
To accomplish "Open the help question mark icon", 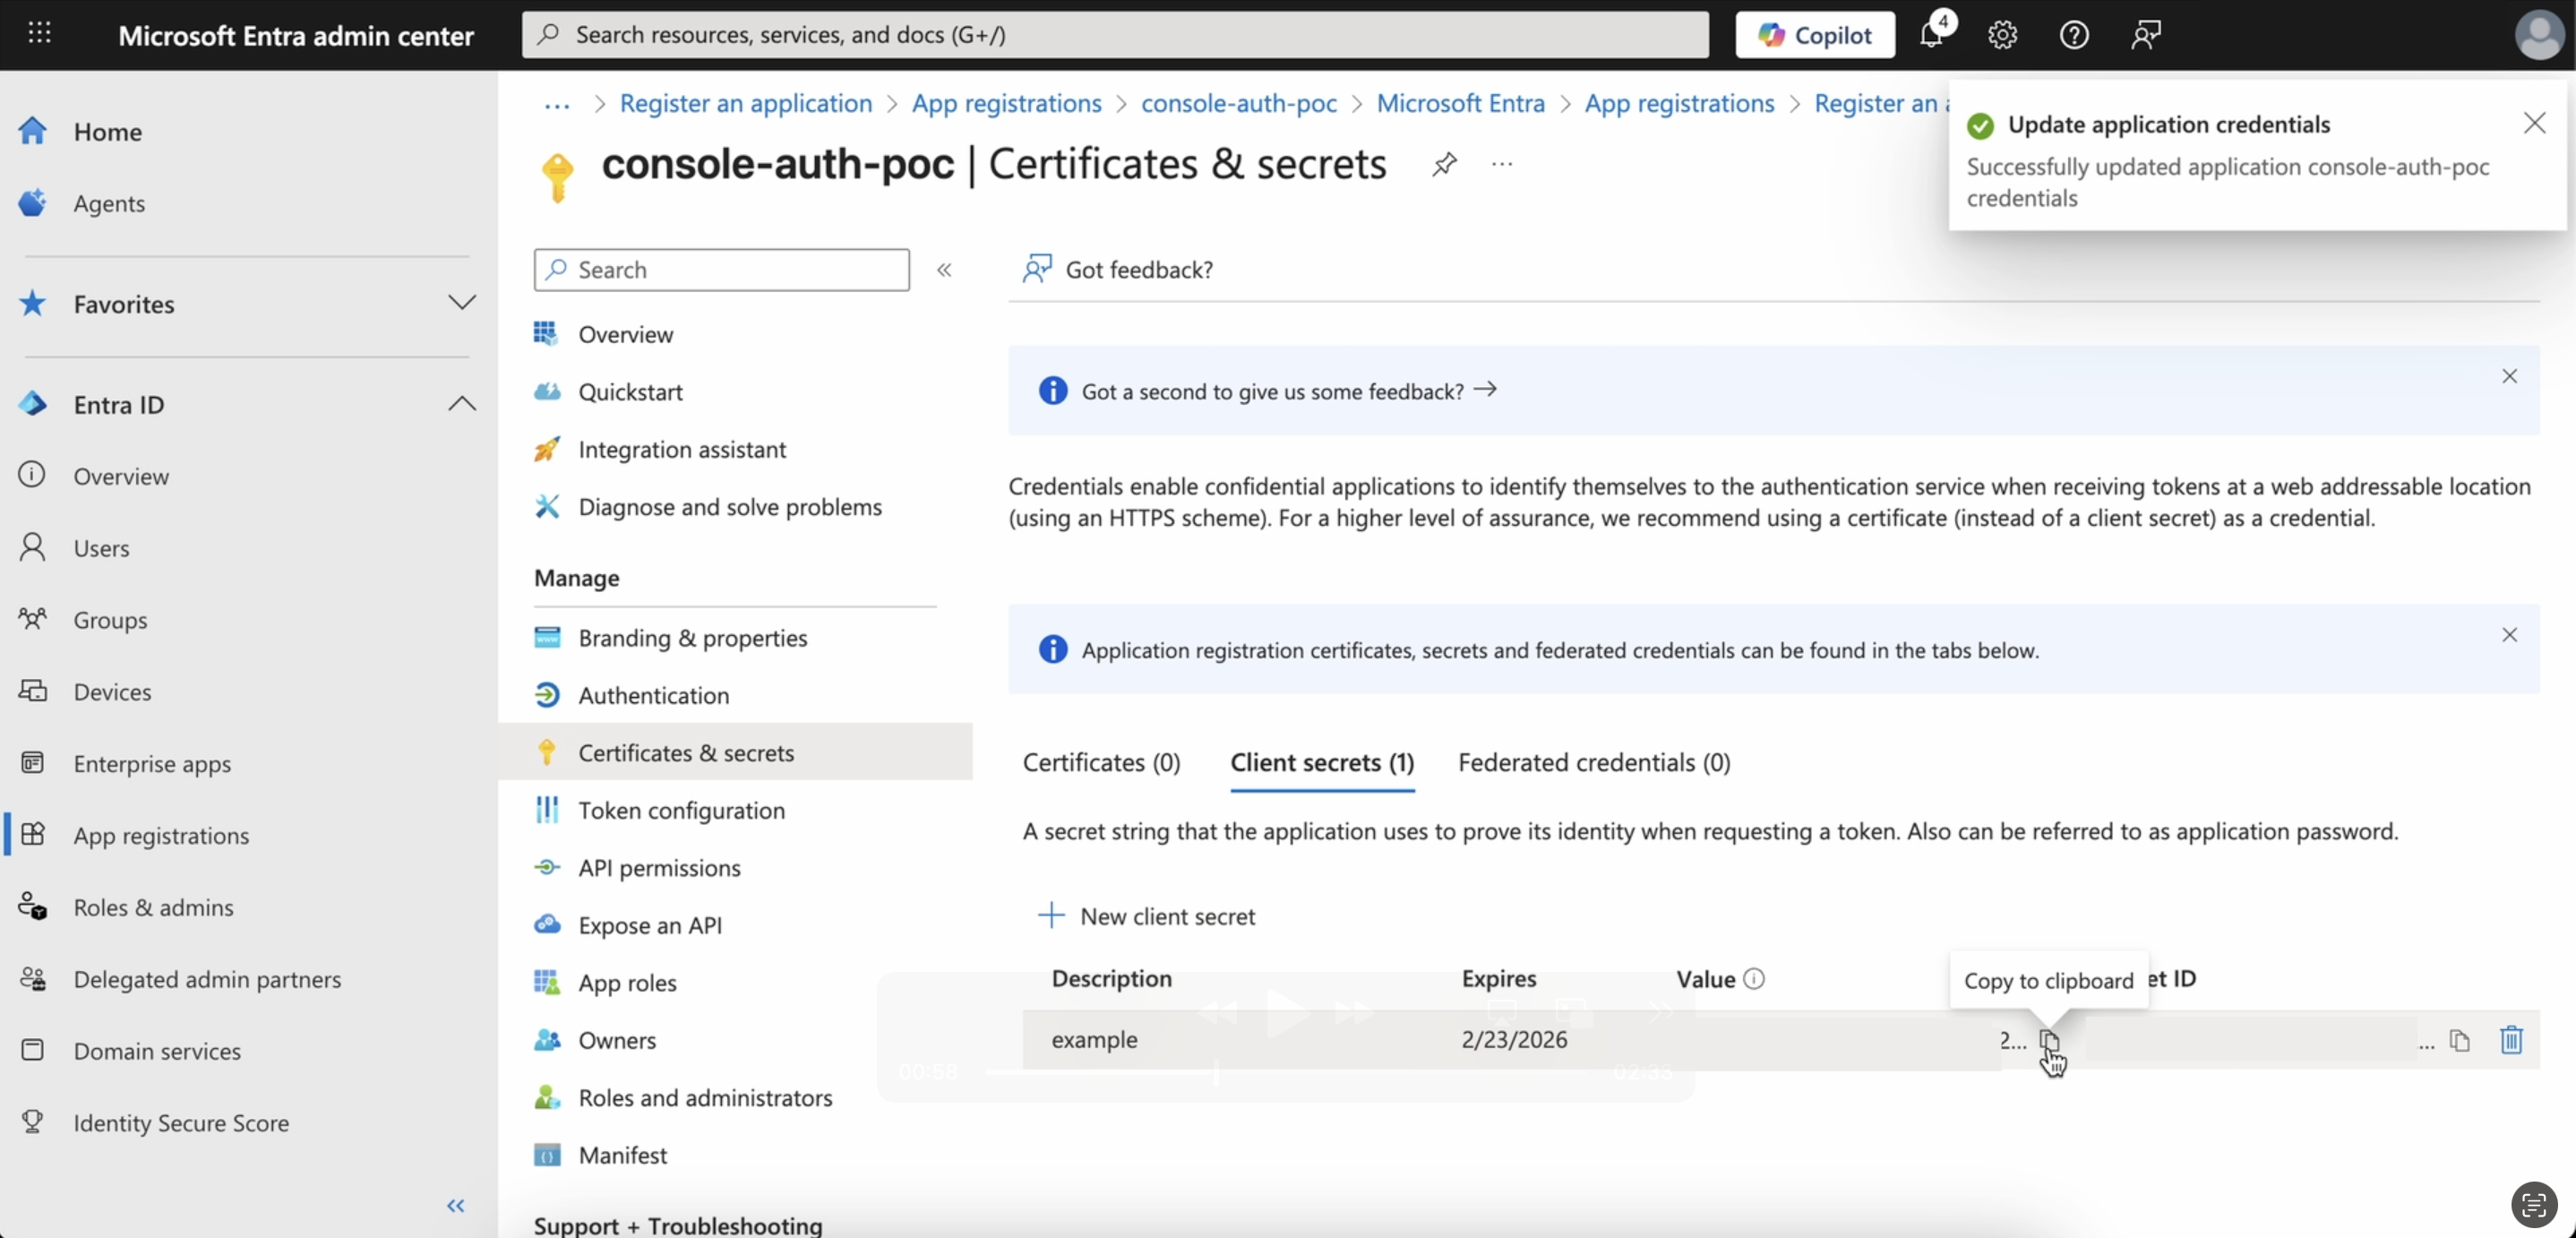I will coord(2074,35).
